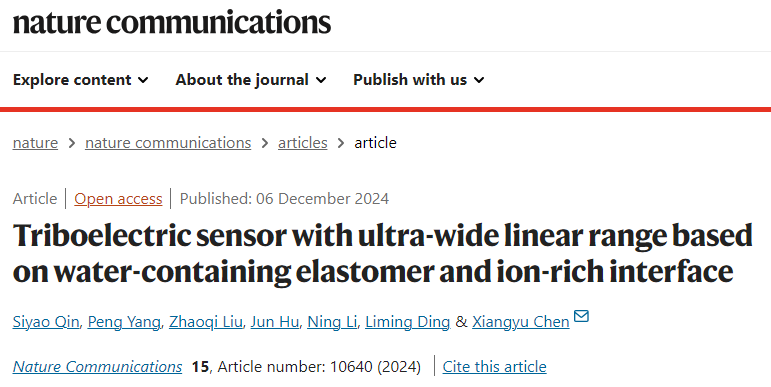Click the nature communications logo

pyautogui.click(x=172, y=22)
